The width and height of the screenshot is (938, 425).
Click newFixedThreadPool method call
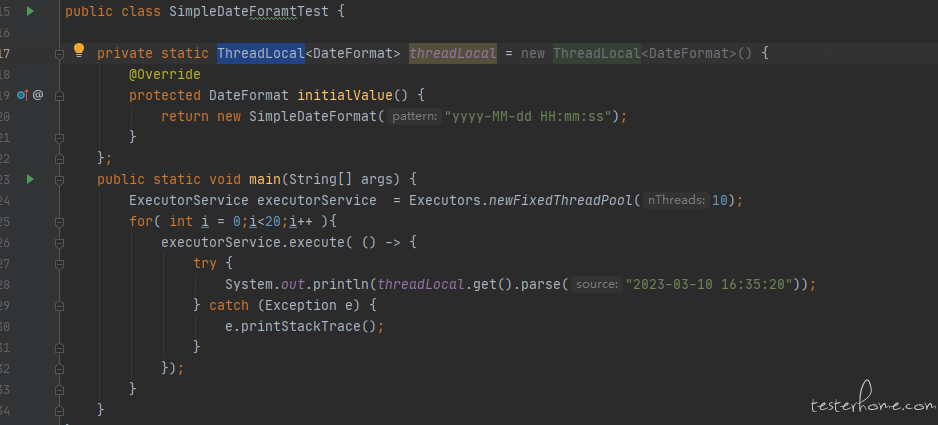tap(561, 200)
